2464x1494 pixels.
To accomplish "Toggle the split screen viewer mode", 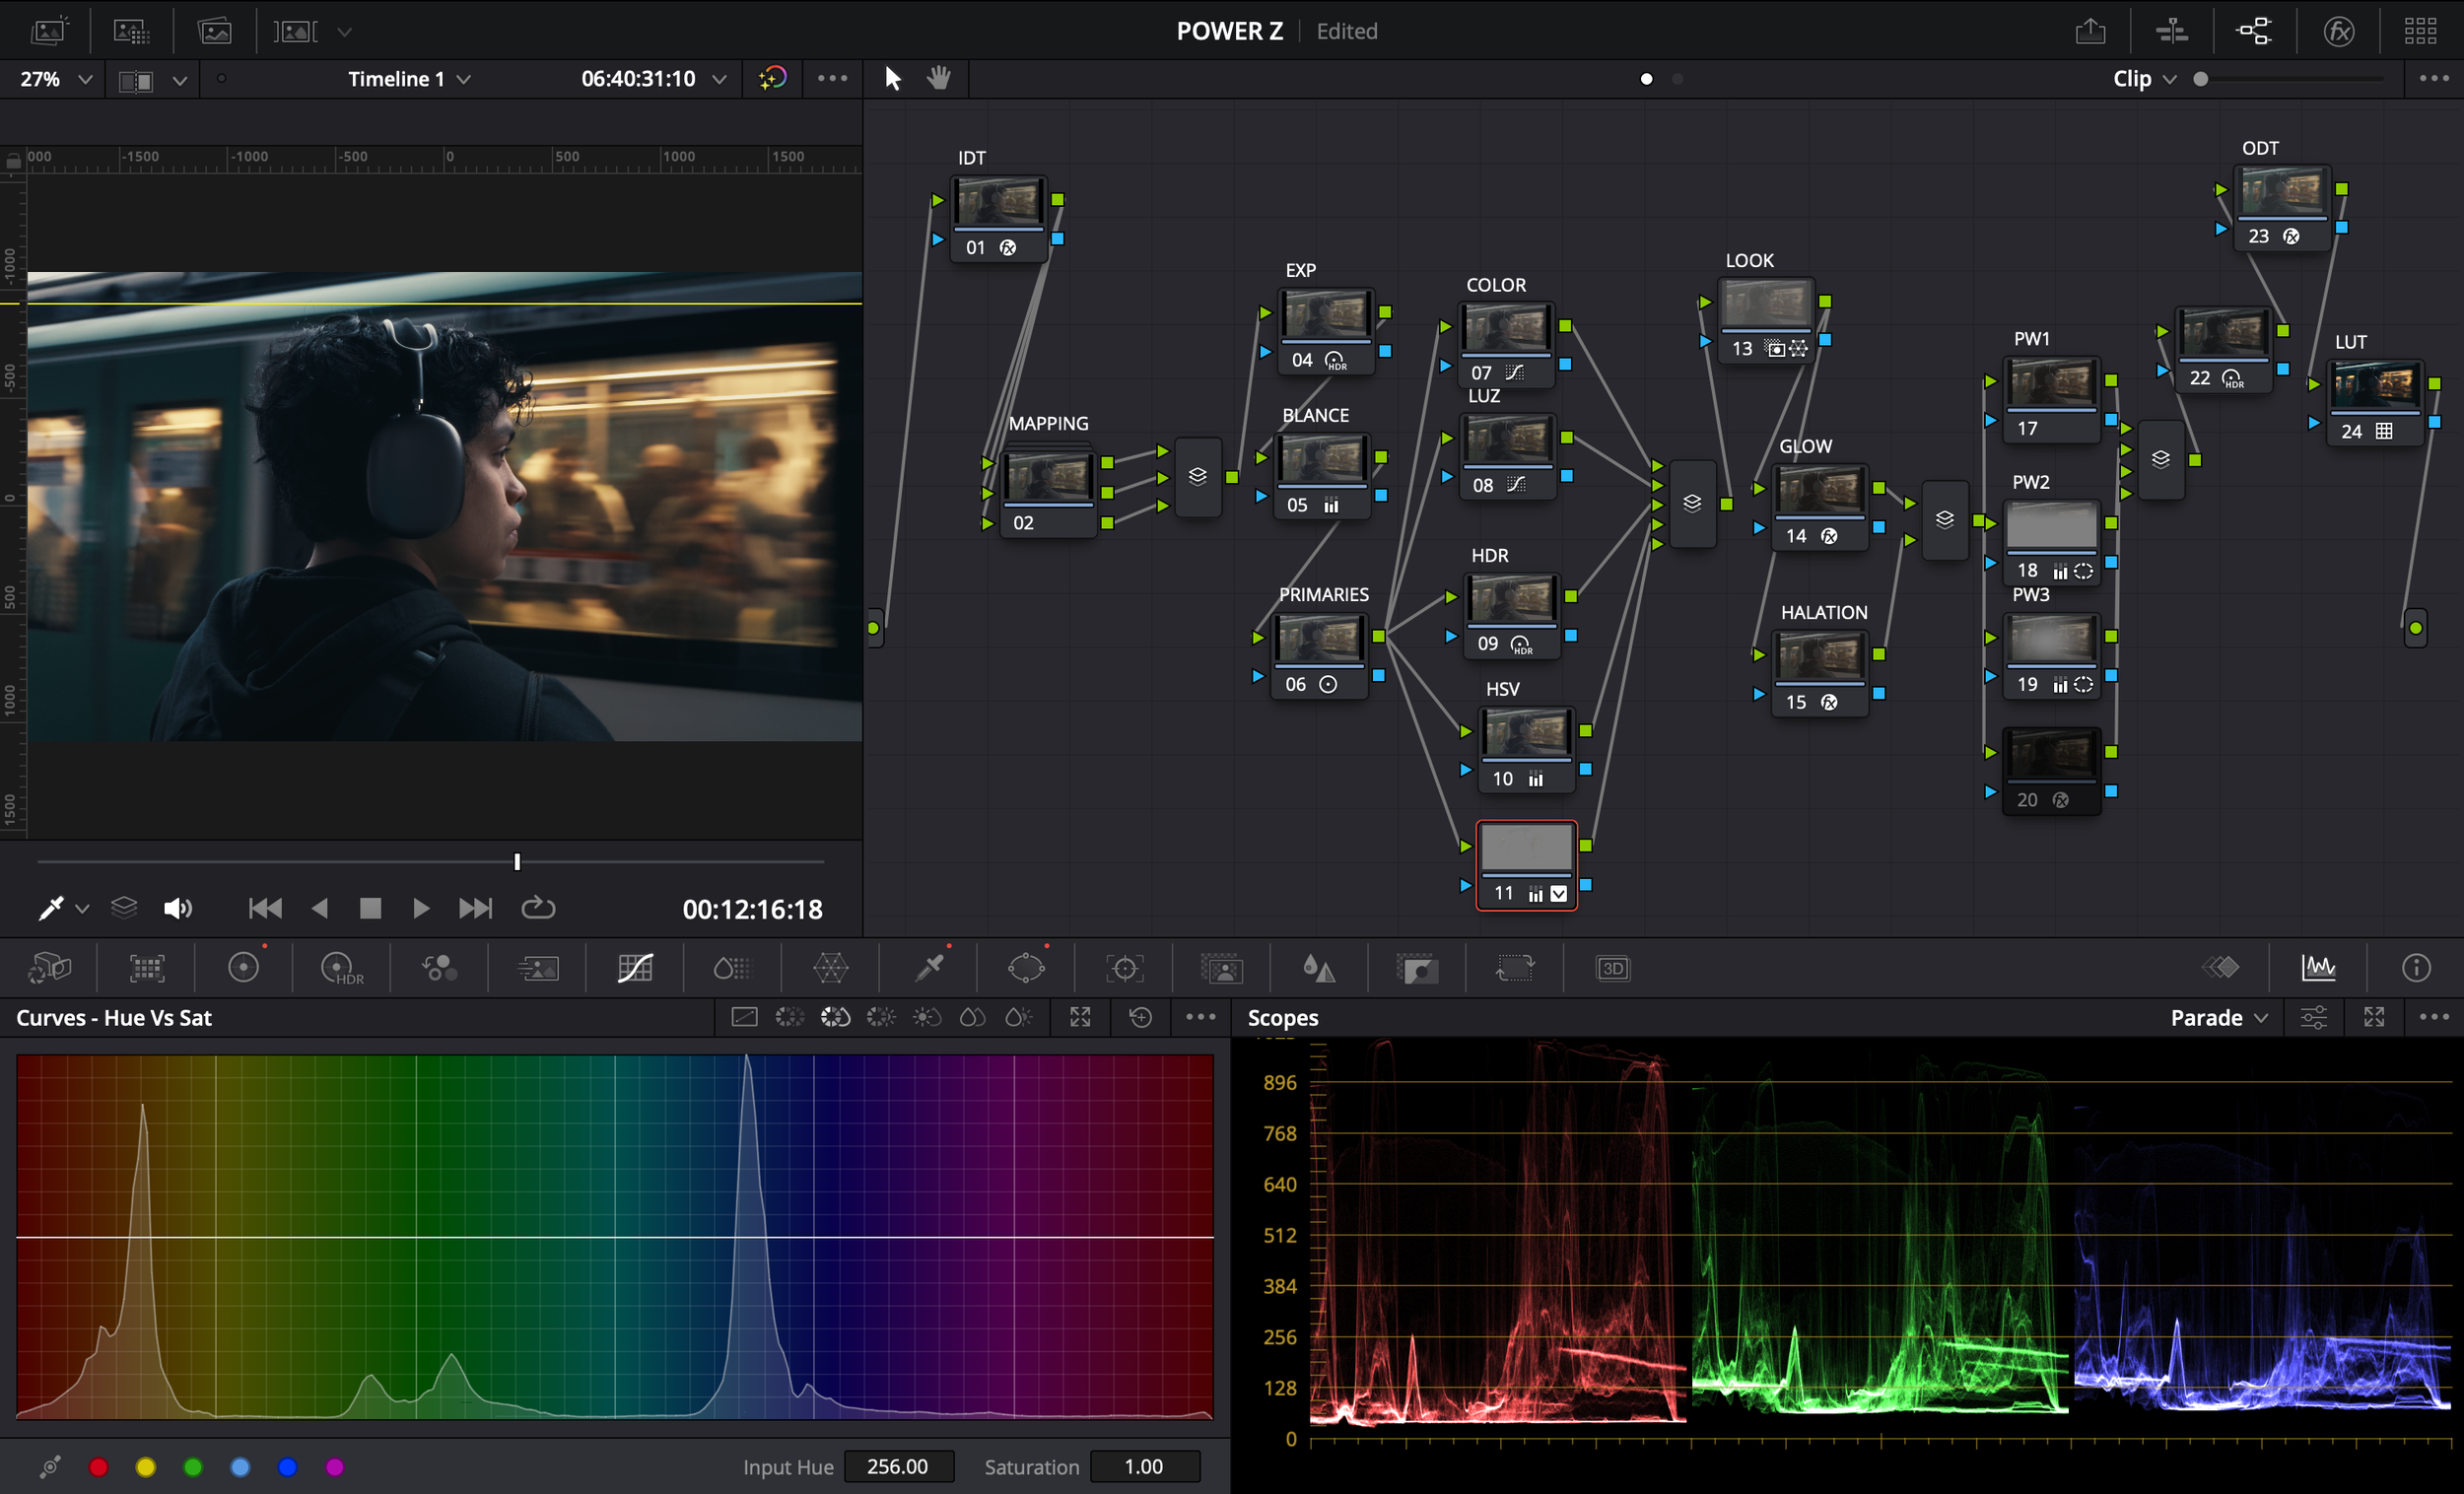I will [x=136, y=80].
